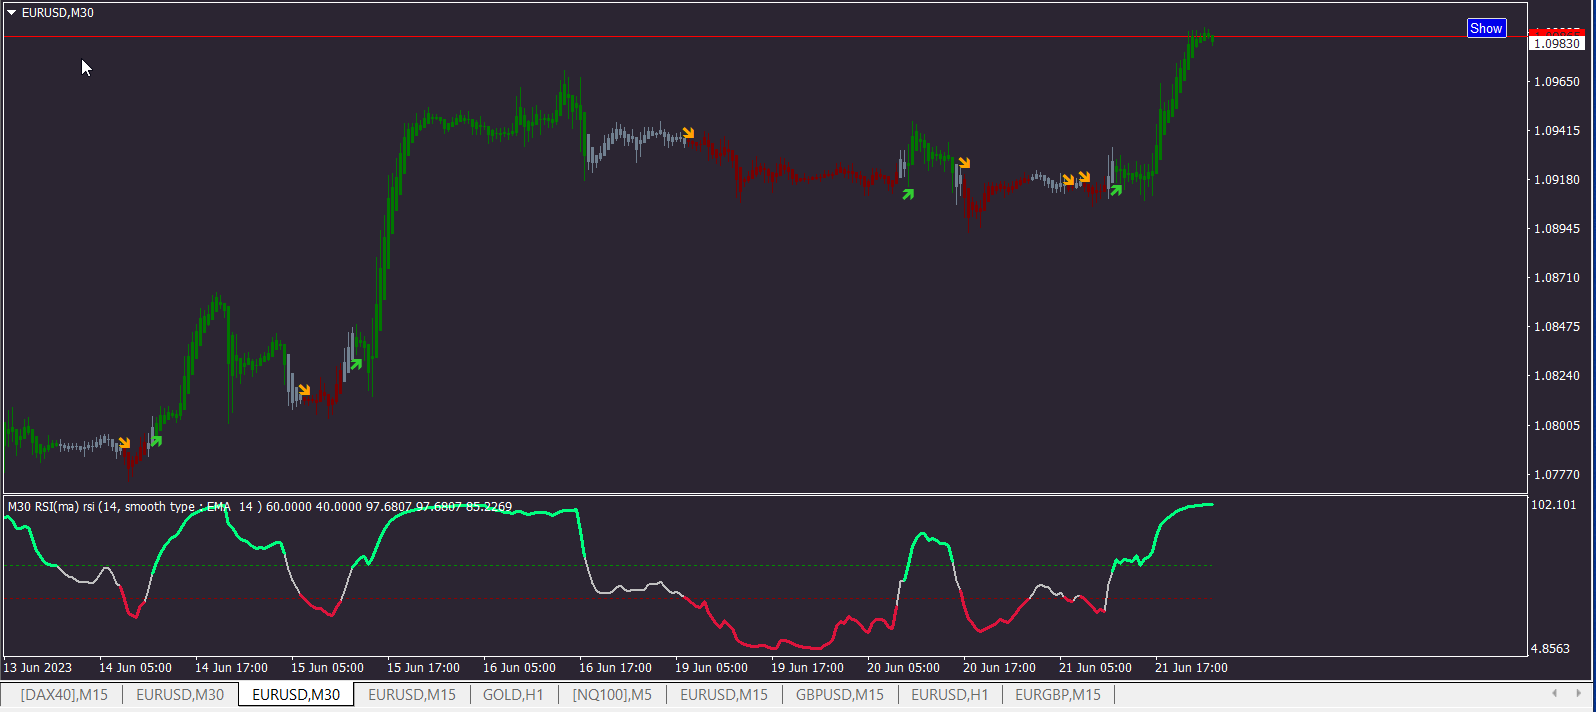Click the 15 Jun 17:00 time label
The width and height of the screenshot is (1596, 712).
[423, 668]
